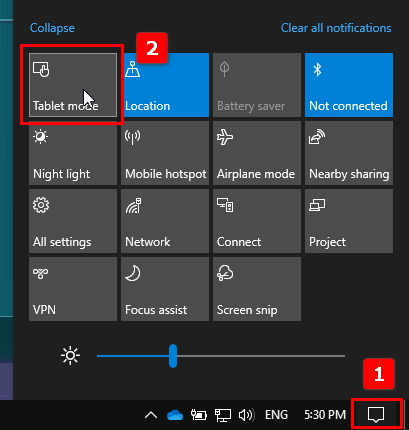Collapse the quick actions panel
Image resolution: width=409 pixels, height=430 pixels.
(x=52, y=28)
